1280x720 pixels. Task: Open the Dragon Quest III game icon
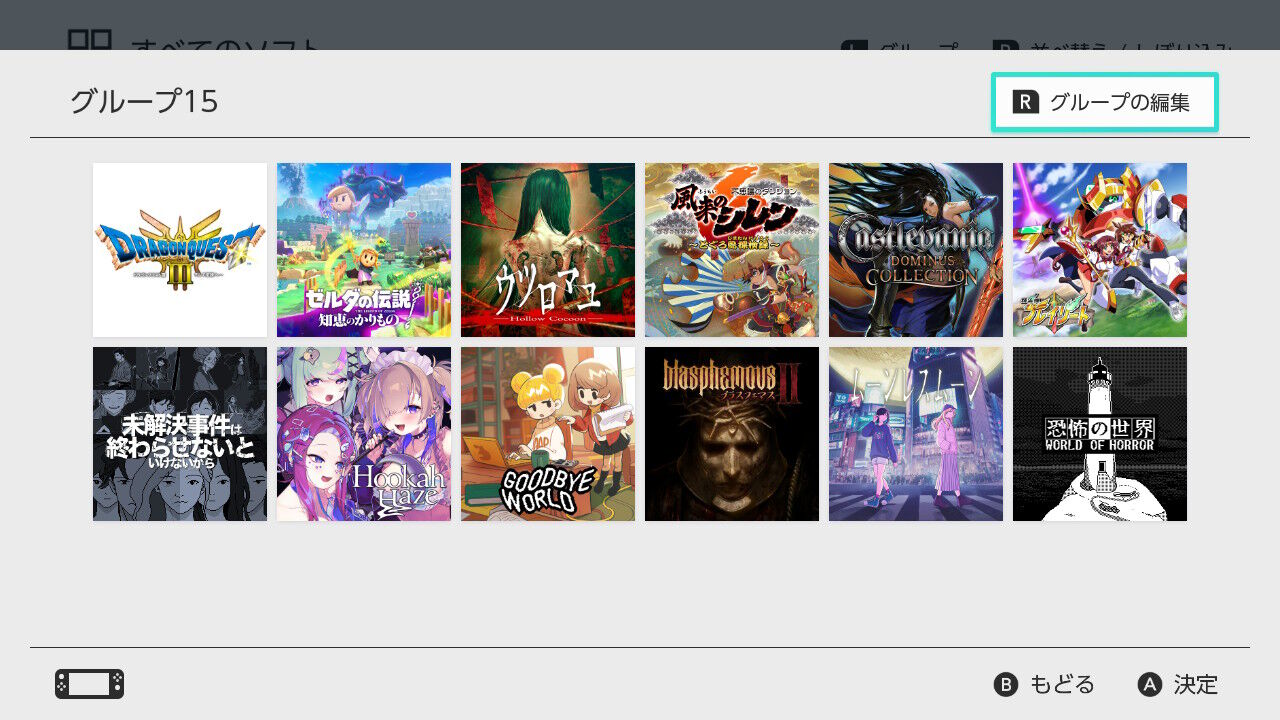click(x=180, y=250)
